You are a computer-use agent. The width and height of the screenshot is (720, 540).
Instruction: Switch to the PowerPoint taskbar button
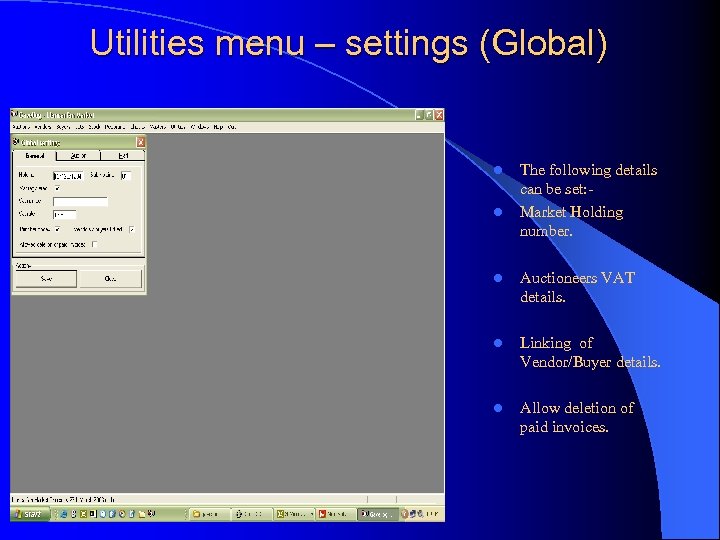pyautogui.click(x=336, y=514)
